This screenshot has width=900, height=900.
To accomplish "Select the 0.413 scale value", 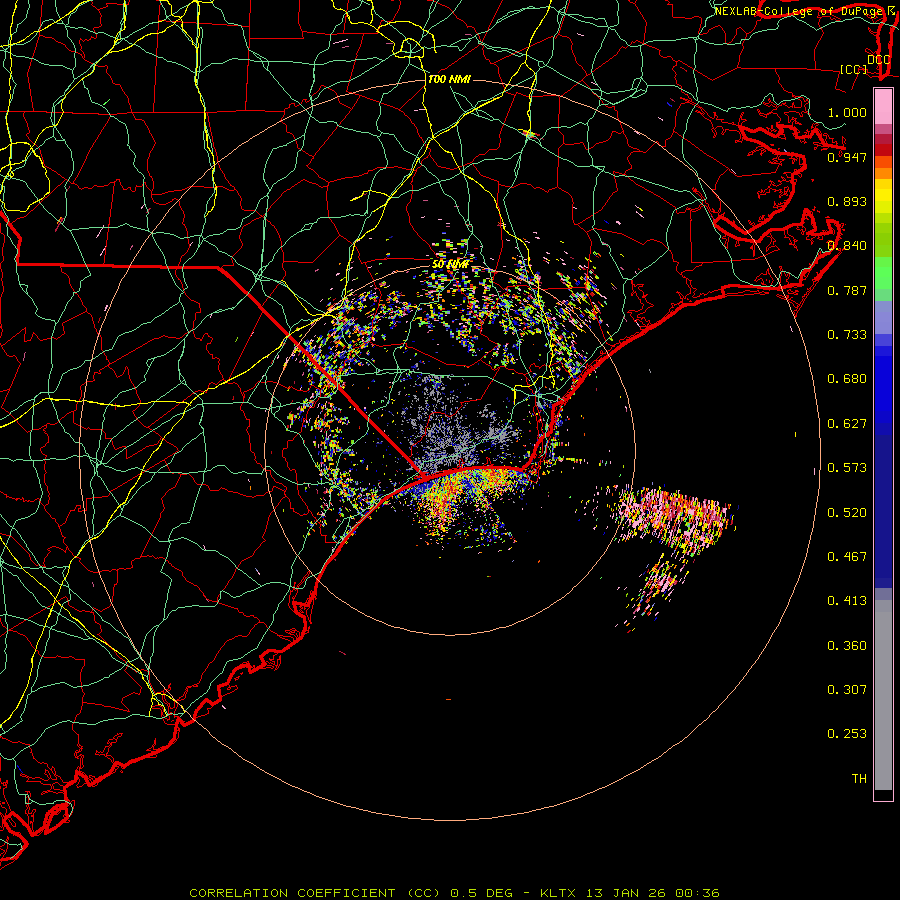I will click(847, 601).
